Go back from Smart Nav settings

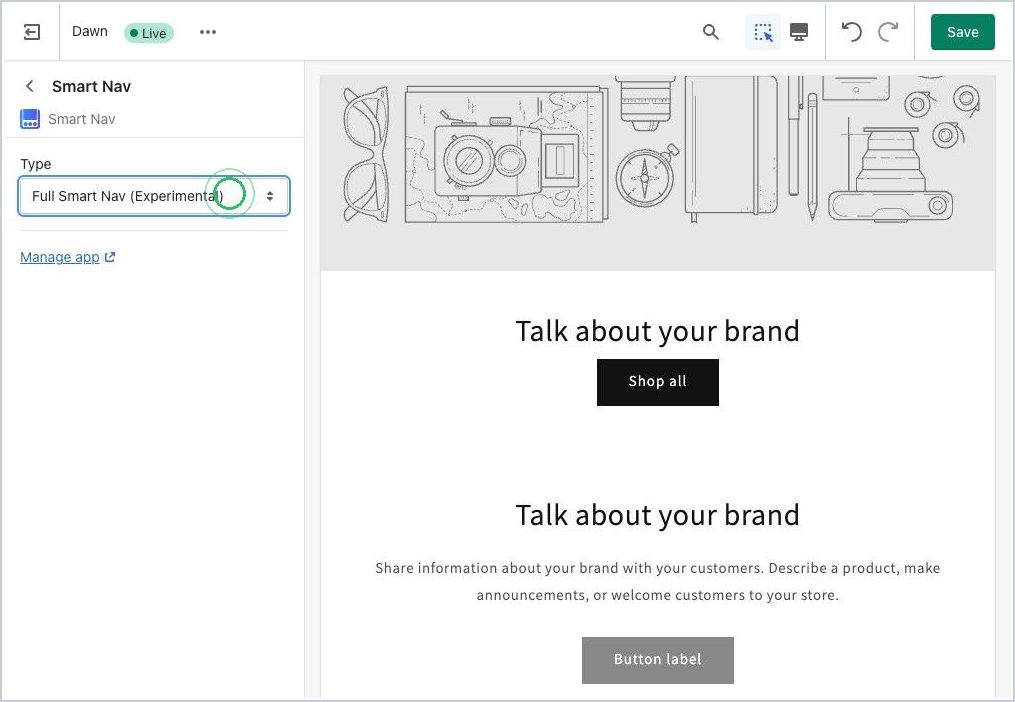coord(30,86)
